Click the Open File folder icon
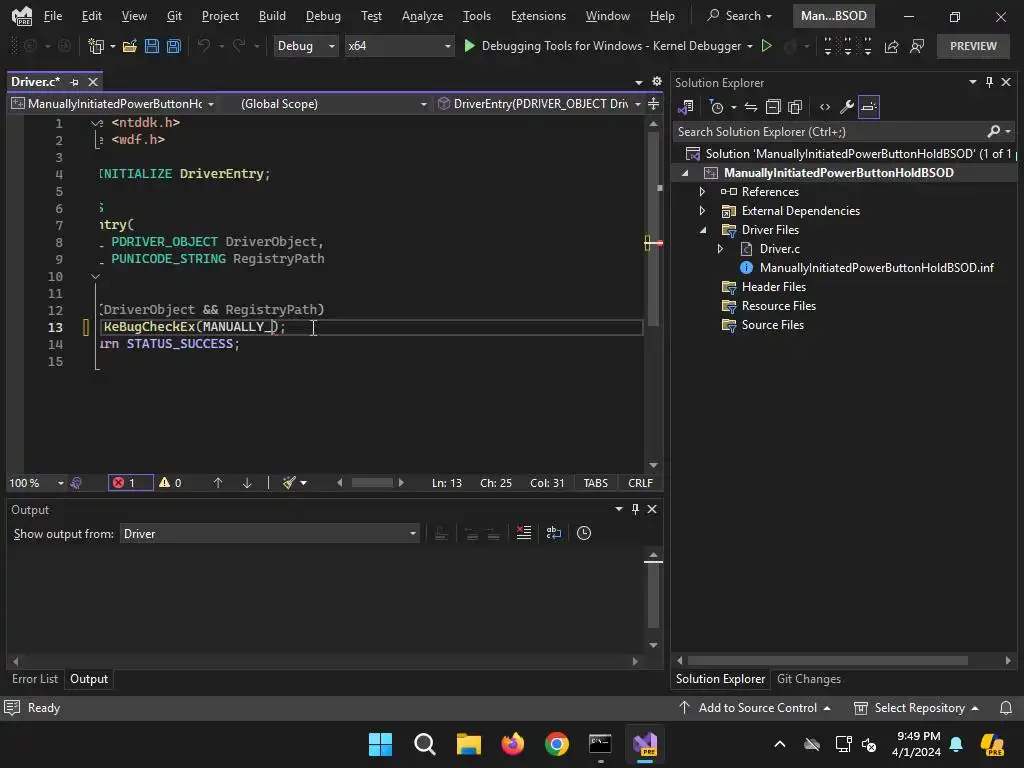The image size is (1024, 768). pos(129,46)
